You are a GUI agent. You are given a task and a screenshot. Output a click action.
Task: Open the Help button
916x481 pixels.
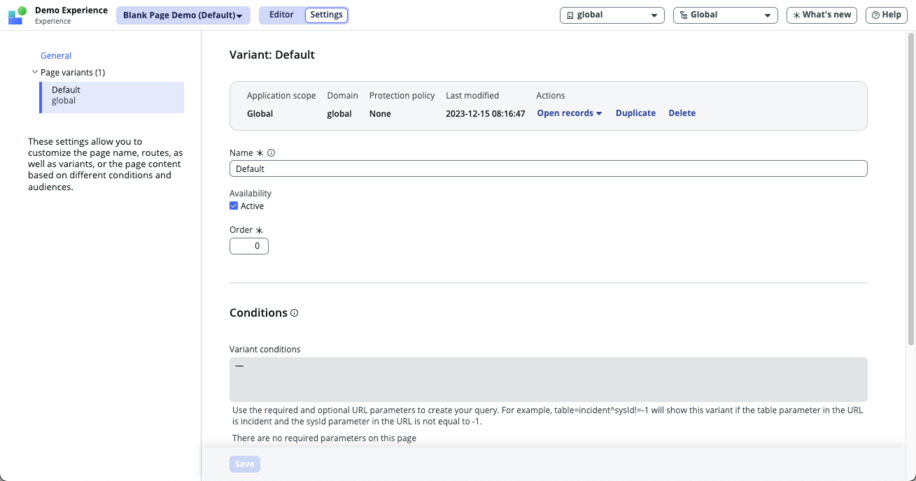(886, 15)
